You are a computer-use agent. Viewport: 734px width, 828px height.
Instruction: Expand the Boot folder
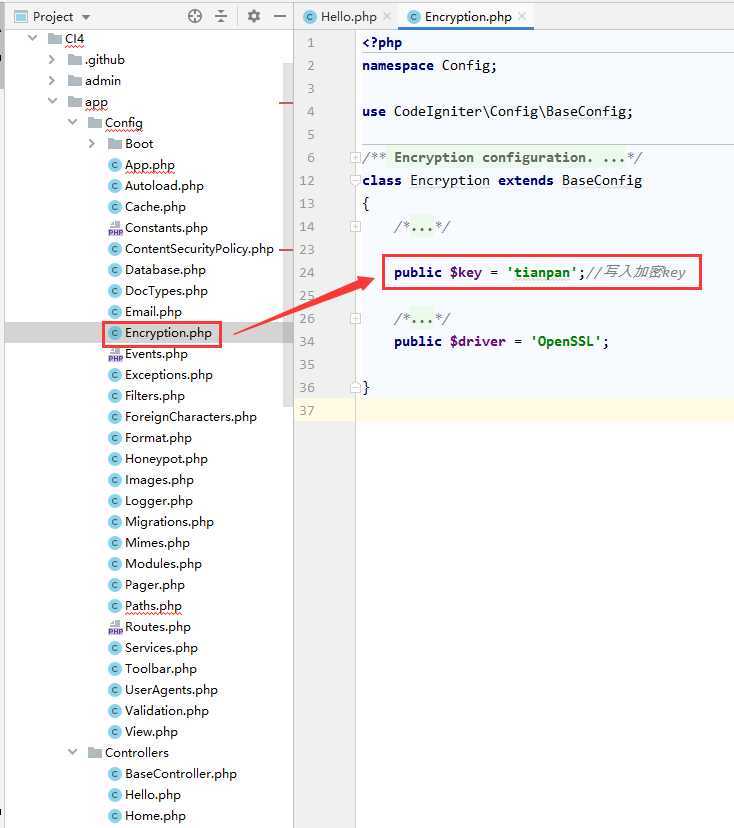pyautogui.click(x=92, y=144)
